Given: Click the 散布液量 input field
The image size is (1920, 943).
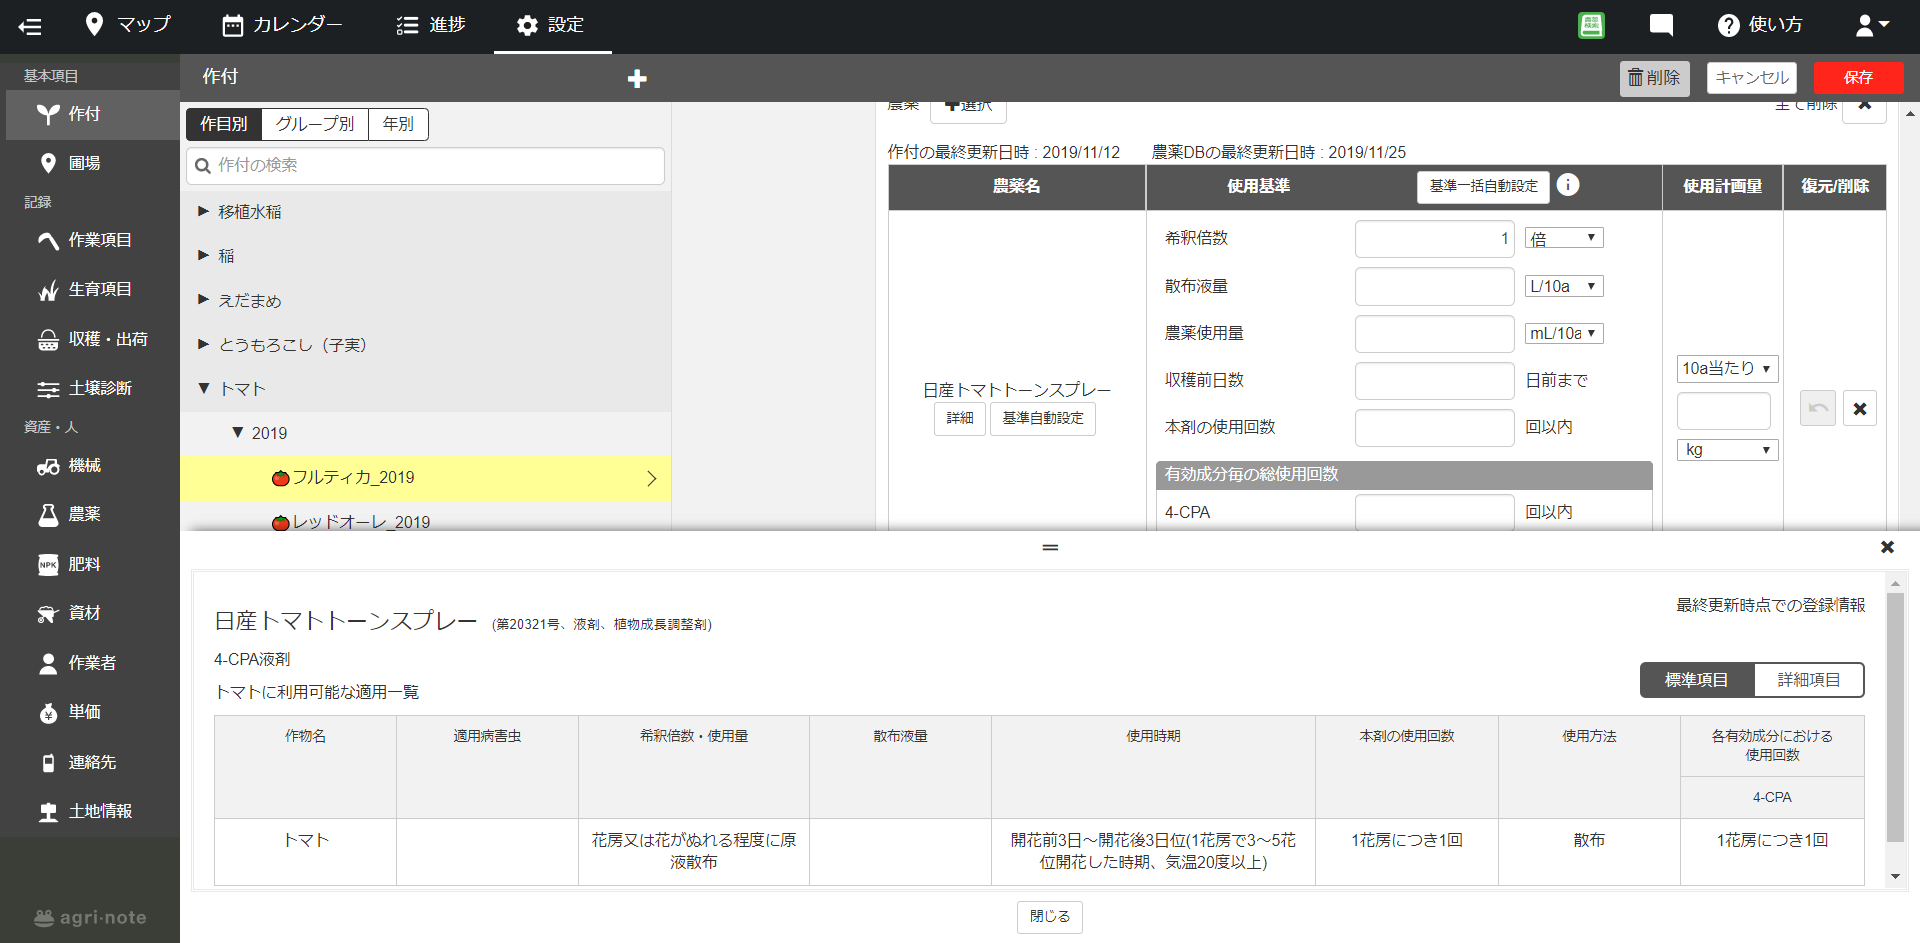Looking at the screenshot, I should point(1435,287).
